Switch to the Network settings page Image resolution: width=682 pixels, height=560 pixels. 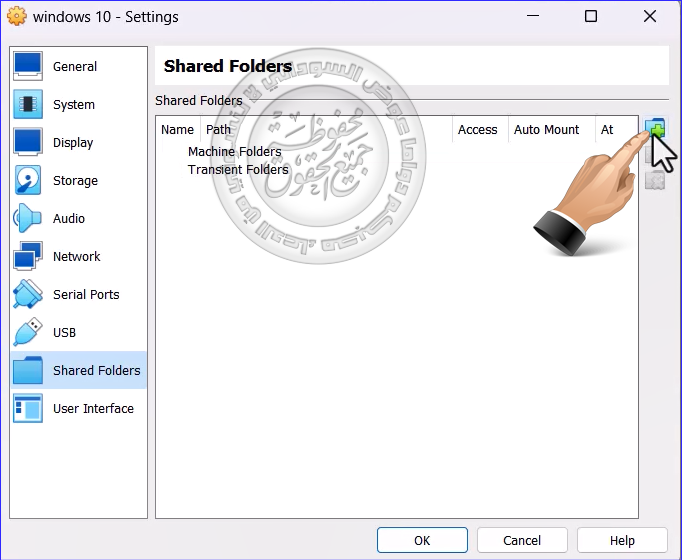point(76,257)
